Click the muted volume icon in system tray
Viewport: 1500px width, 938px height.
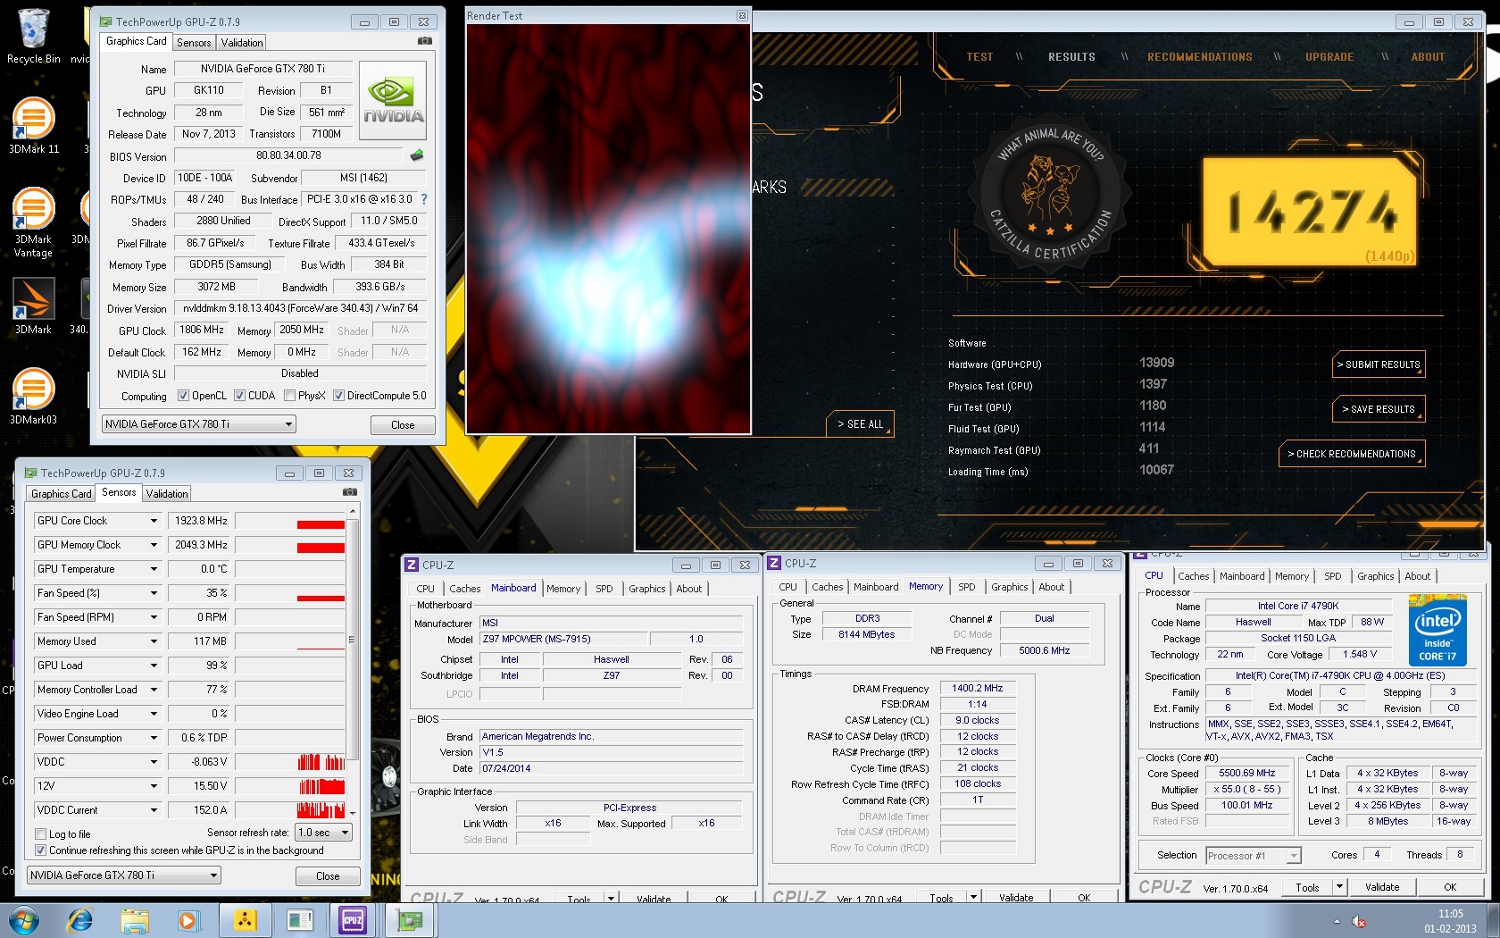click(1359, 921)
